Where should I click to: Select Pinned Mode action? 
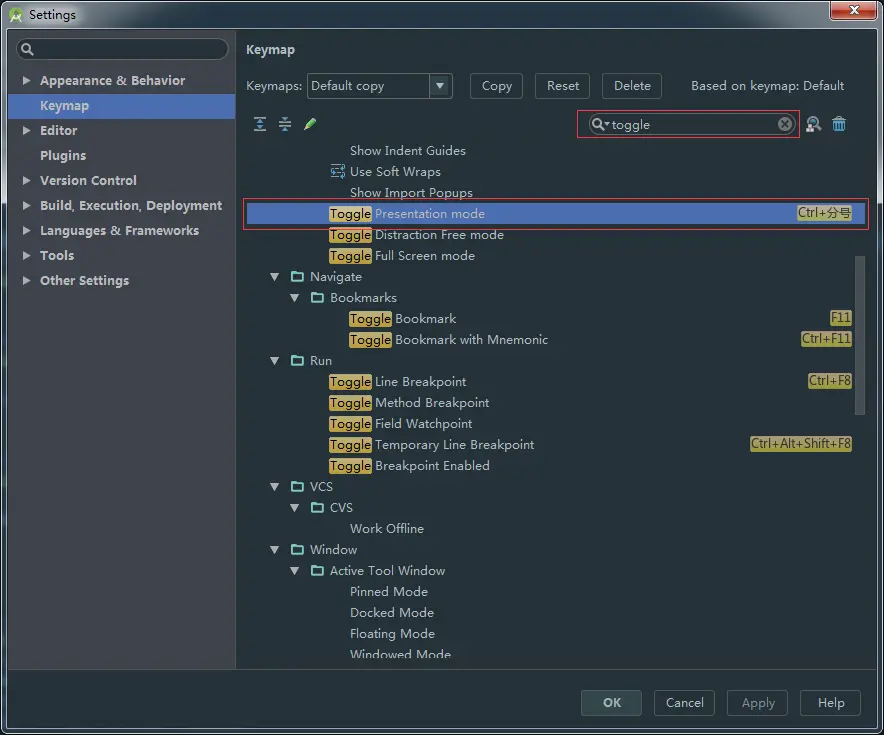click(388, 591)
